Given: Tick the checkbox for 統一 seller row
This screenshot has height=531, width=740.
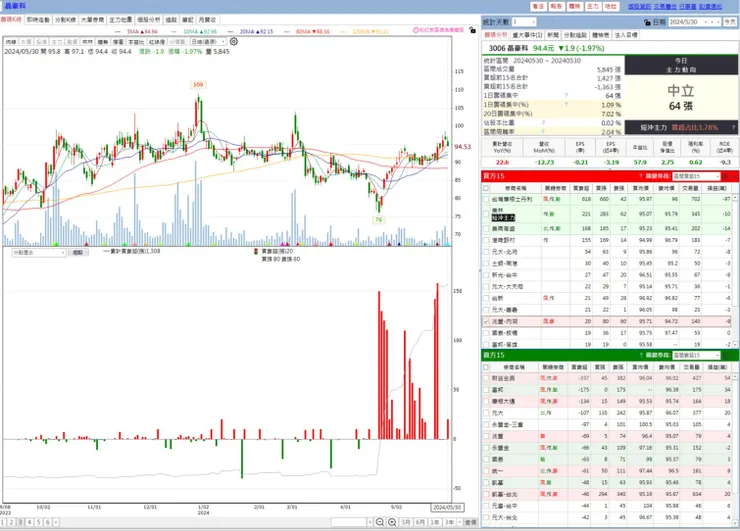Looking at the screenshot, I should 486,471.
